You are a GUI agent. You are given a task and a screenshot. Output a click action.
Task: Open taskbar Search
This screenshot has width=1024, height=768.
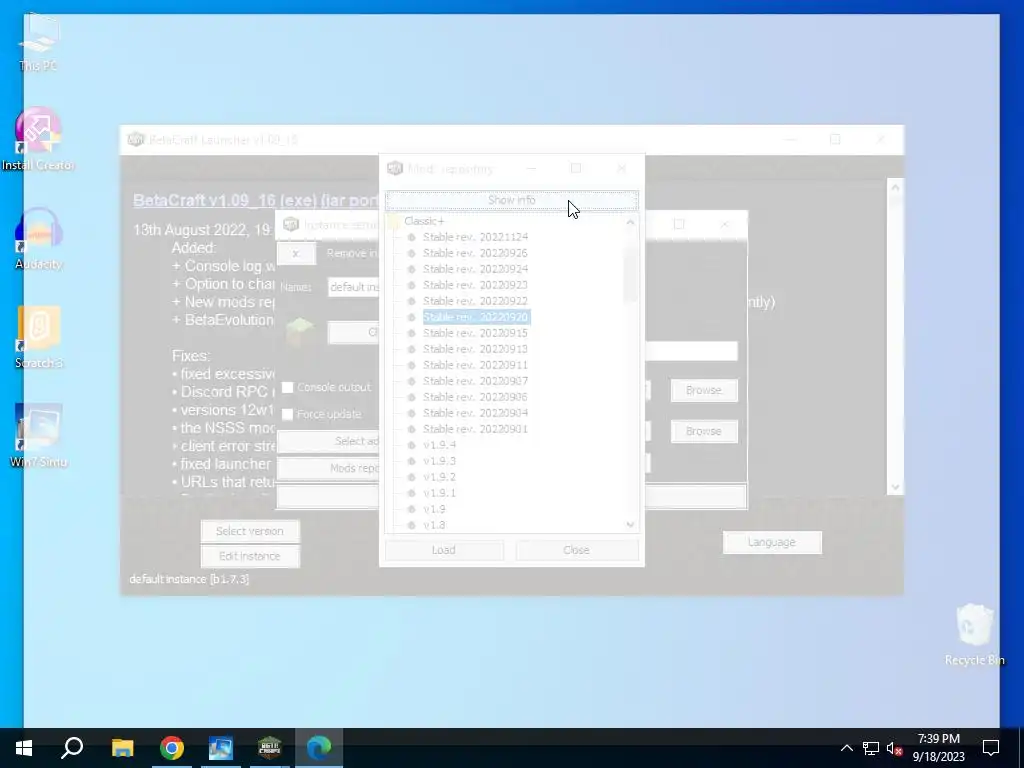tap(72, 748)
